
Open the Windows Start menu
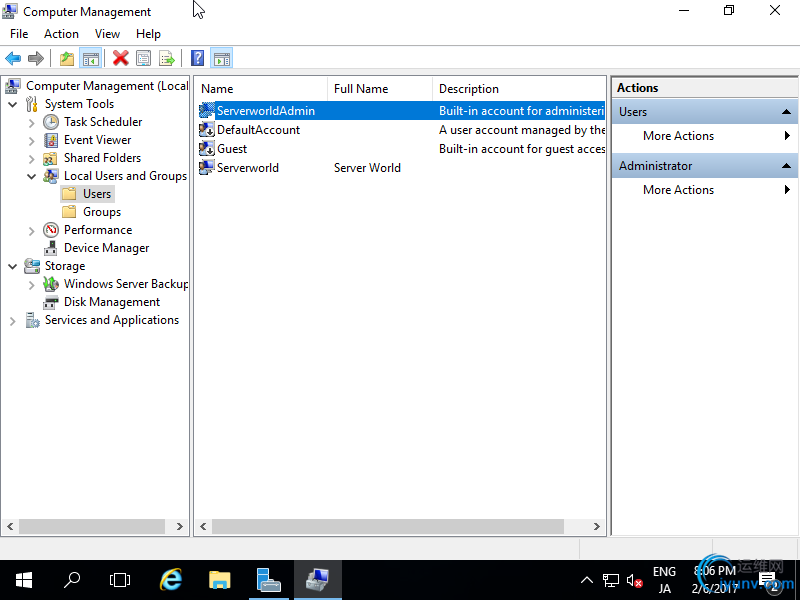coord(24,580)
